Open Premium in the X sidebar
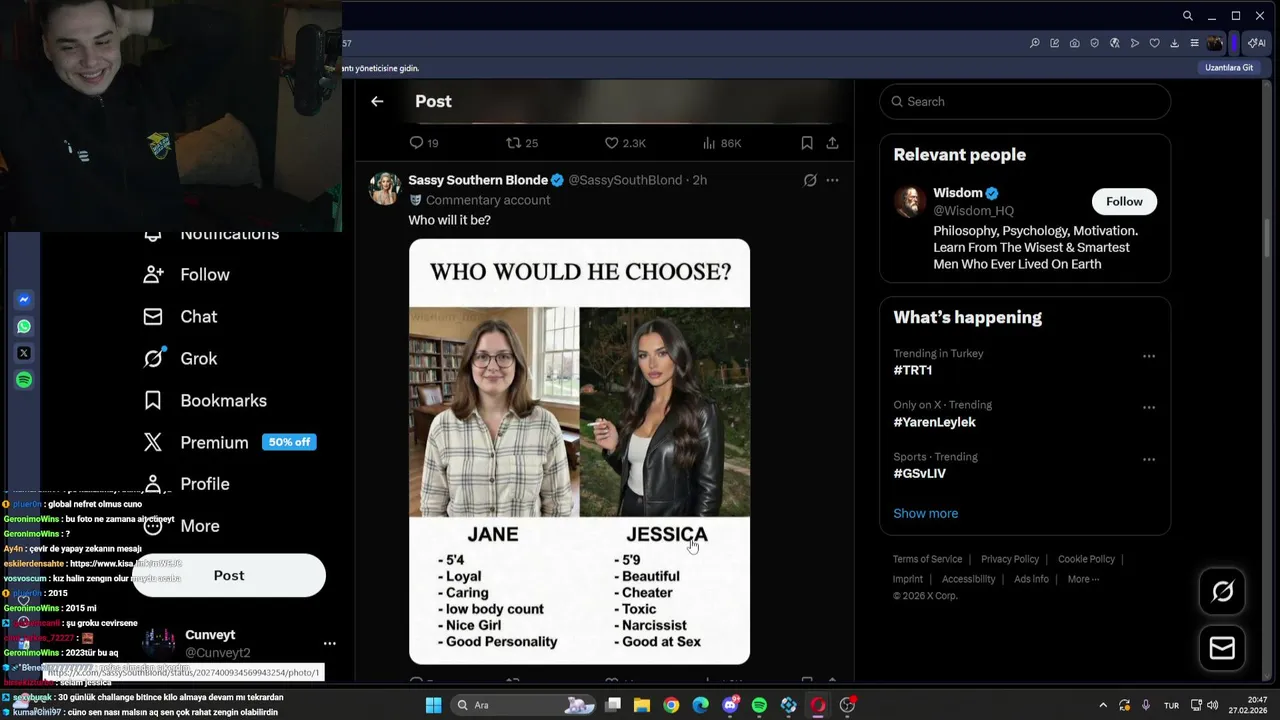The width and height of the screenshot is (1280, 720). [x=196, y=442]
